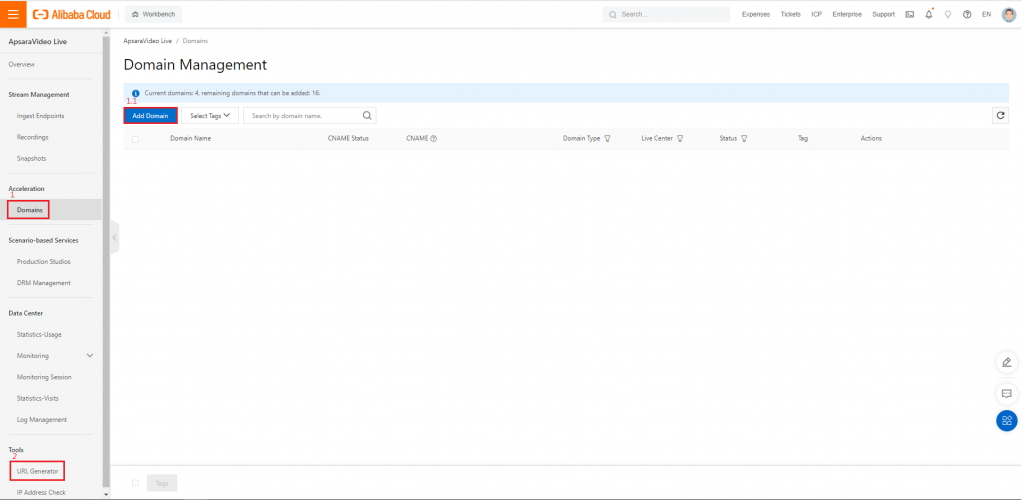Viewport: 1024px width, 500px height.
Task: Open Expenses menu
Action: 756,14
